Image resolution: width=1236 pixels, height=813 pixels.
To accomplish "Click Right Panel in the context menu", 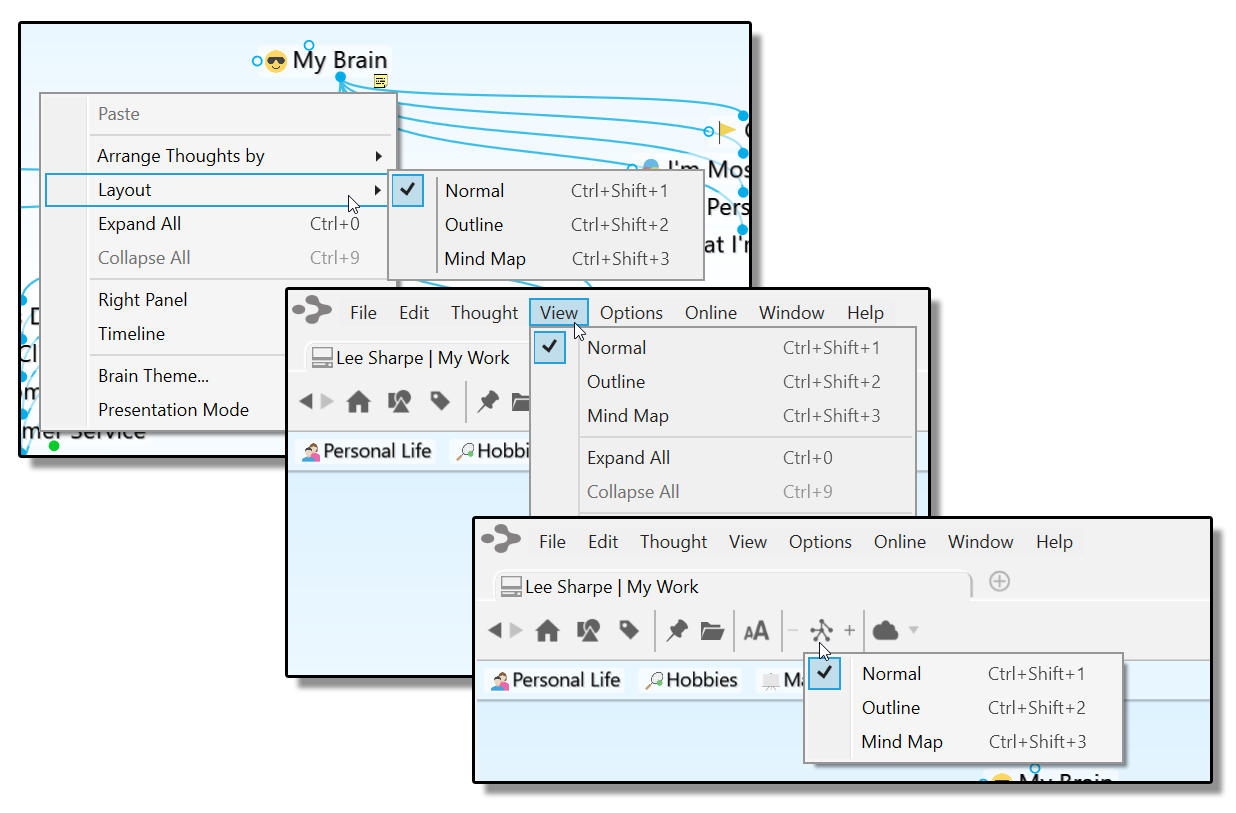I will click(142, 300).
